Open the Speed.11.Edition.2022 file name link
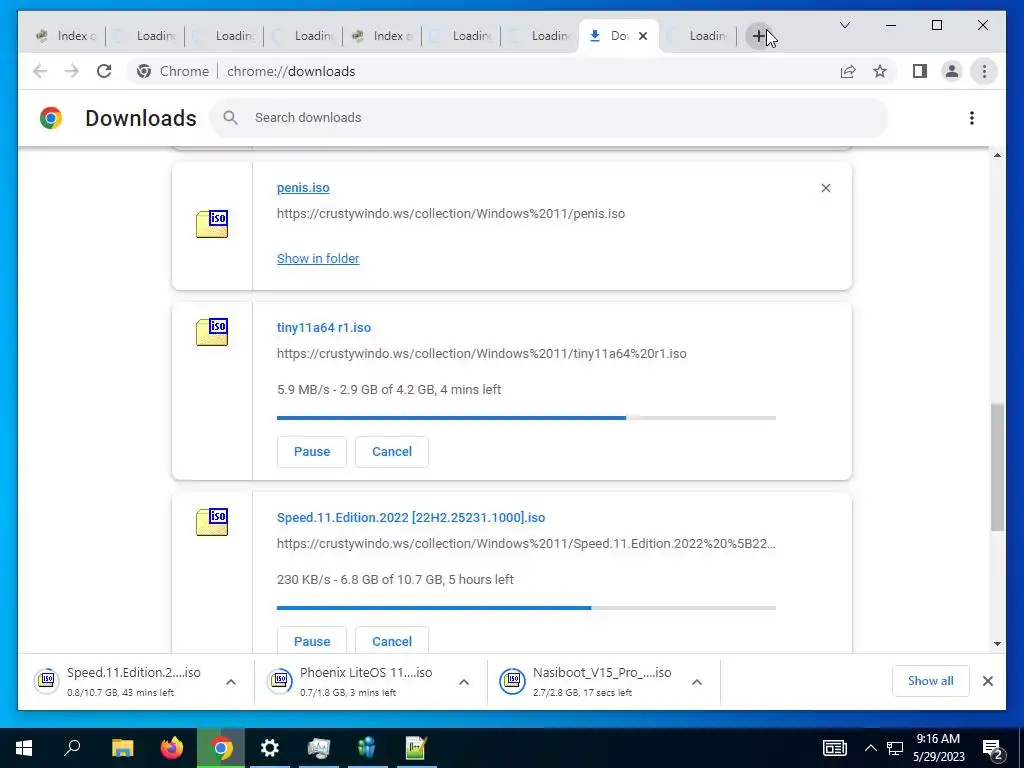 411,518
